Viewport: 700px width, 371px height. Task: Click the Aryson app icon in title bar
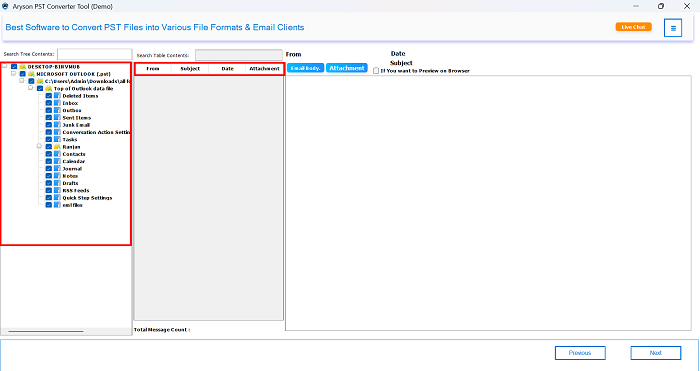pos(5,6)
